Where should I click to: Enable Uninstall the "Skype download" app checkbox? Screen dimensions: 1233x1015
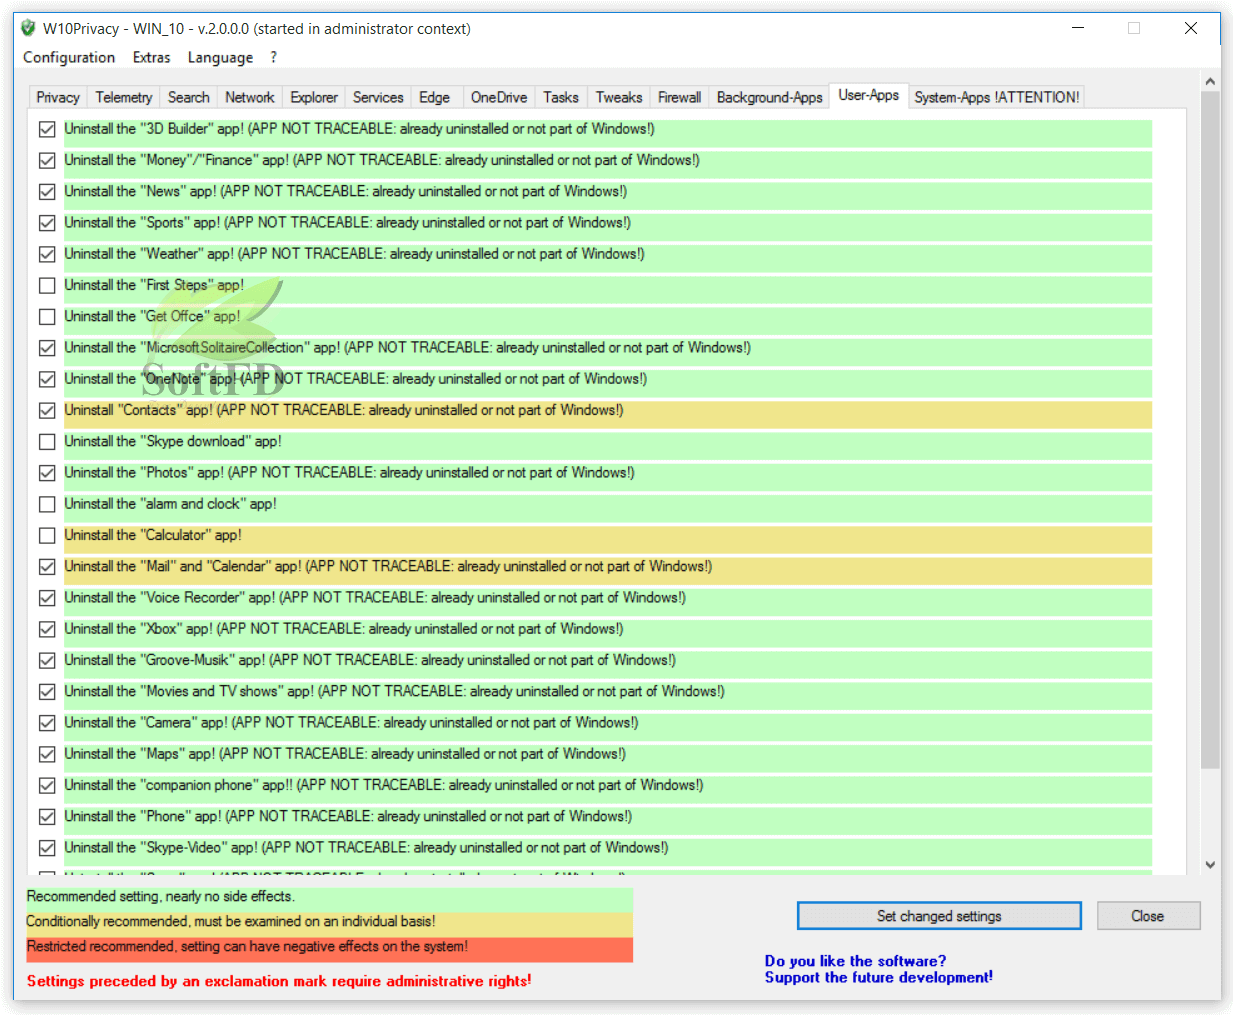(47, 441)
